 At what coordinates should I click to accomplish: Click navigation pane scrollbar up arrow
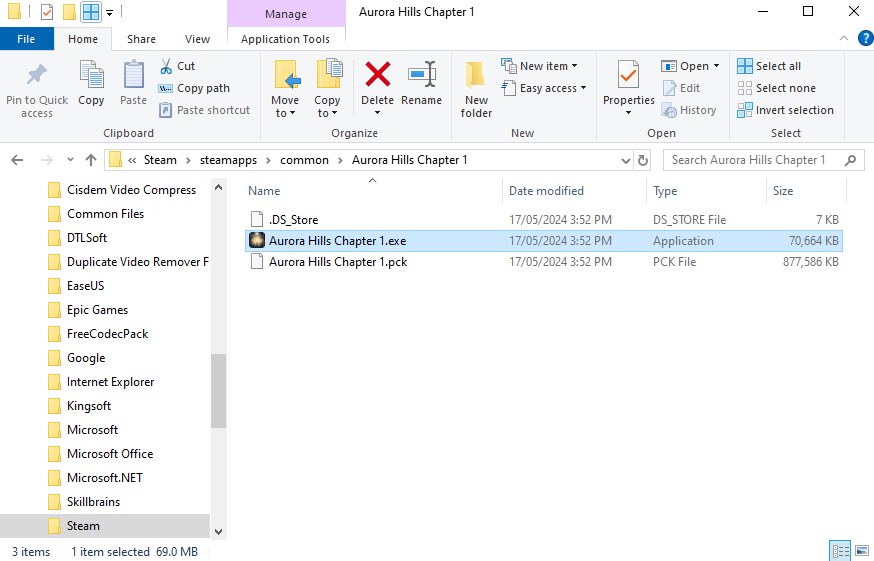218,188
